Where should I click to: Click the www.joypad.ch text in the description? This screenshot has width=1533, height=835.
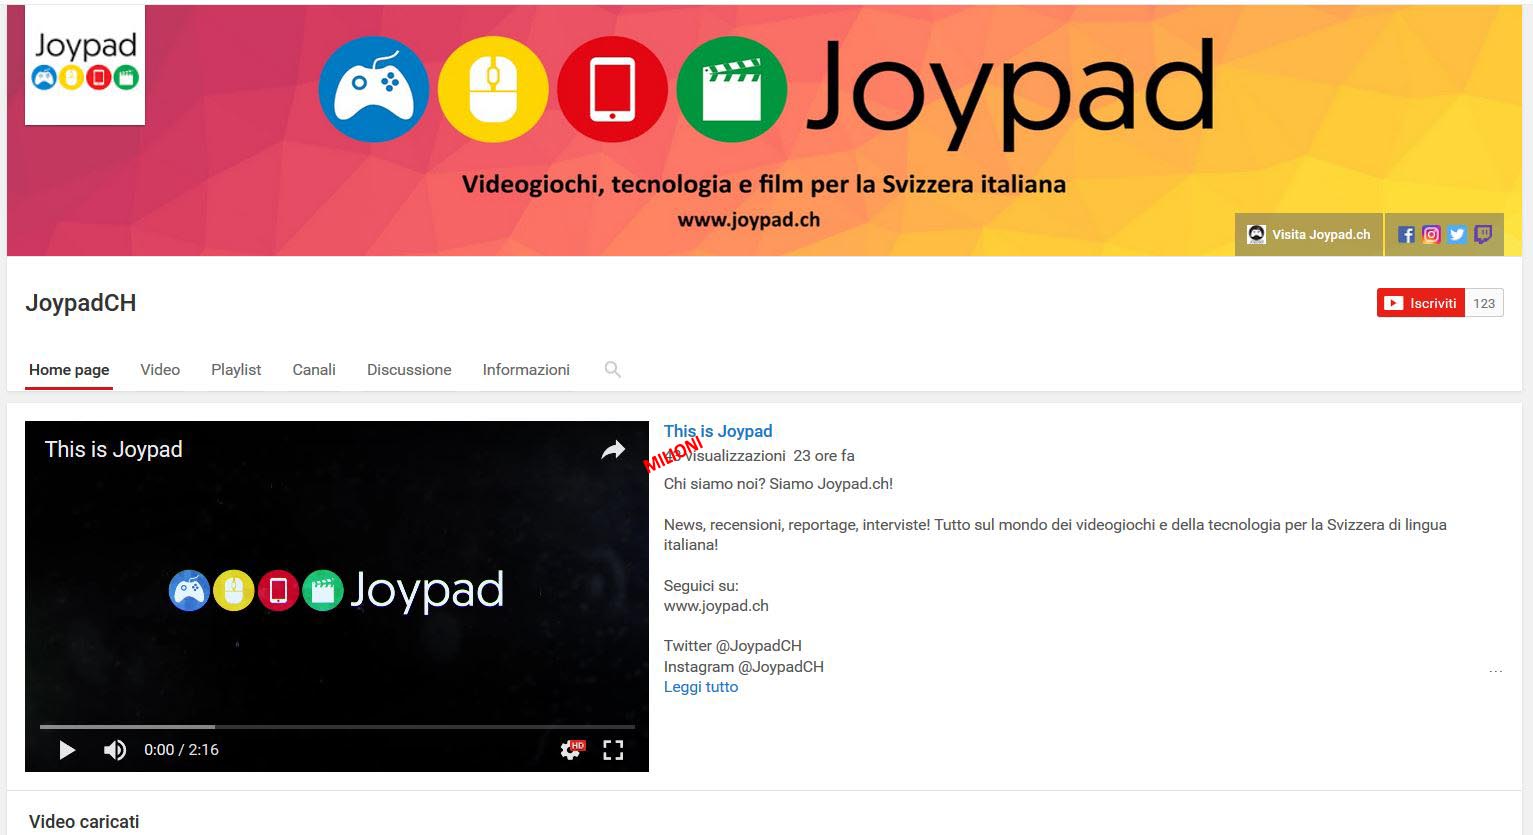pyautogui.click(x=716, y=606)
